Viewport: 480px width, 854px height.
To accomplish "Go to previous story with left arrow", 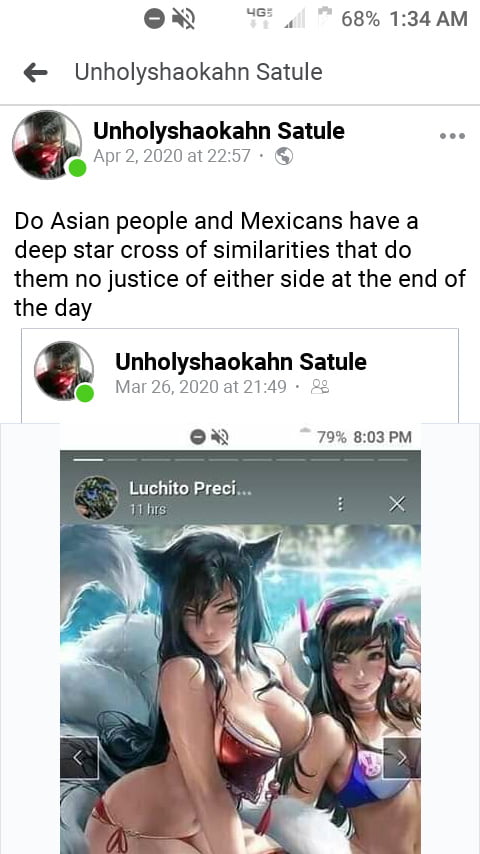I will pyautogui.click(x=79, y=758).
